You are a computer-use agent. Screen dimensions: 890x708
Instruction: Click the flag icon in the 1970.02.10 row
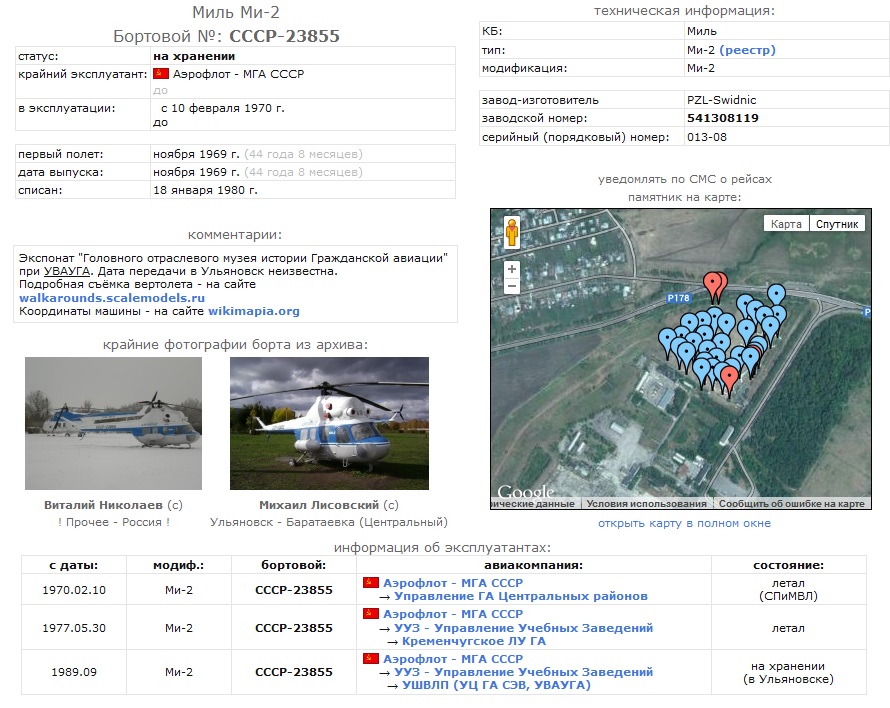[370, 582]
